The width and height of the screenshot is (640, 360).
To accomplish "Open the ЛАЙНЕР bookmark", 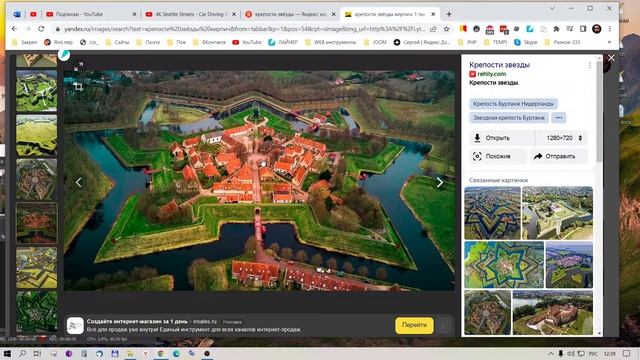I will pos(283,42).
